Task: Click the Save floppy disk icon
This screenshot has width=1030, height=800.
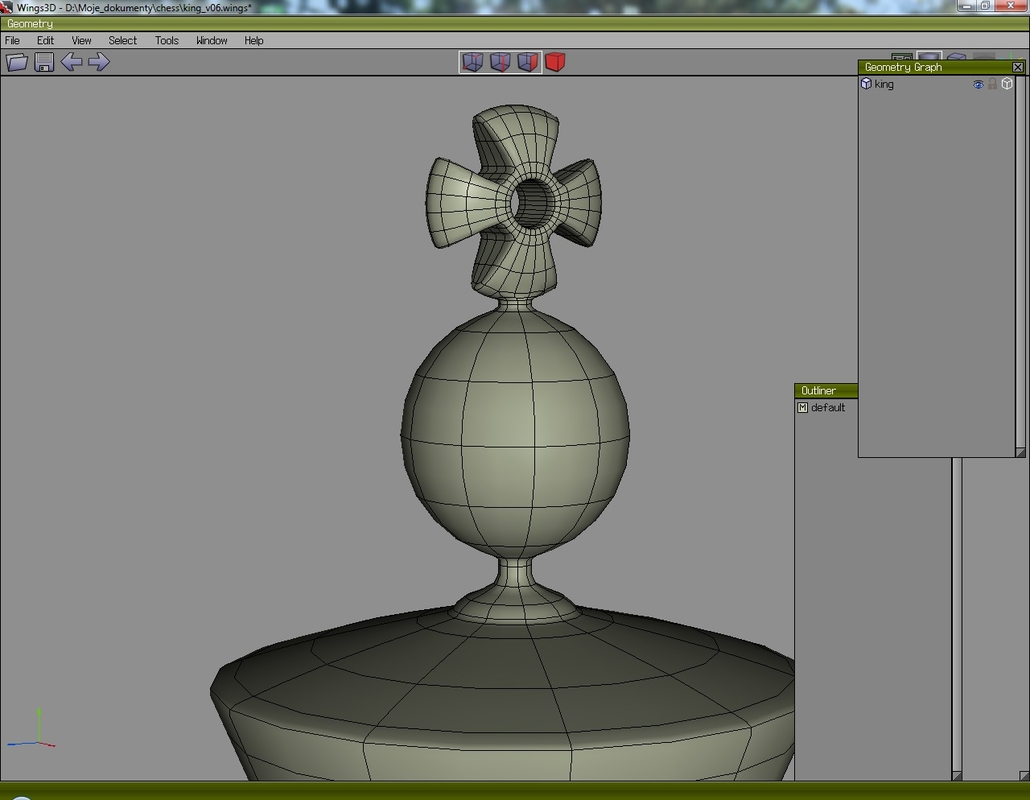Action: coord(44,63)
